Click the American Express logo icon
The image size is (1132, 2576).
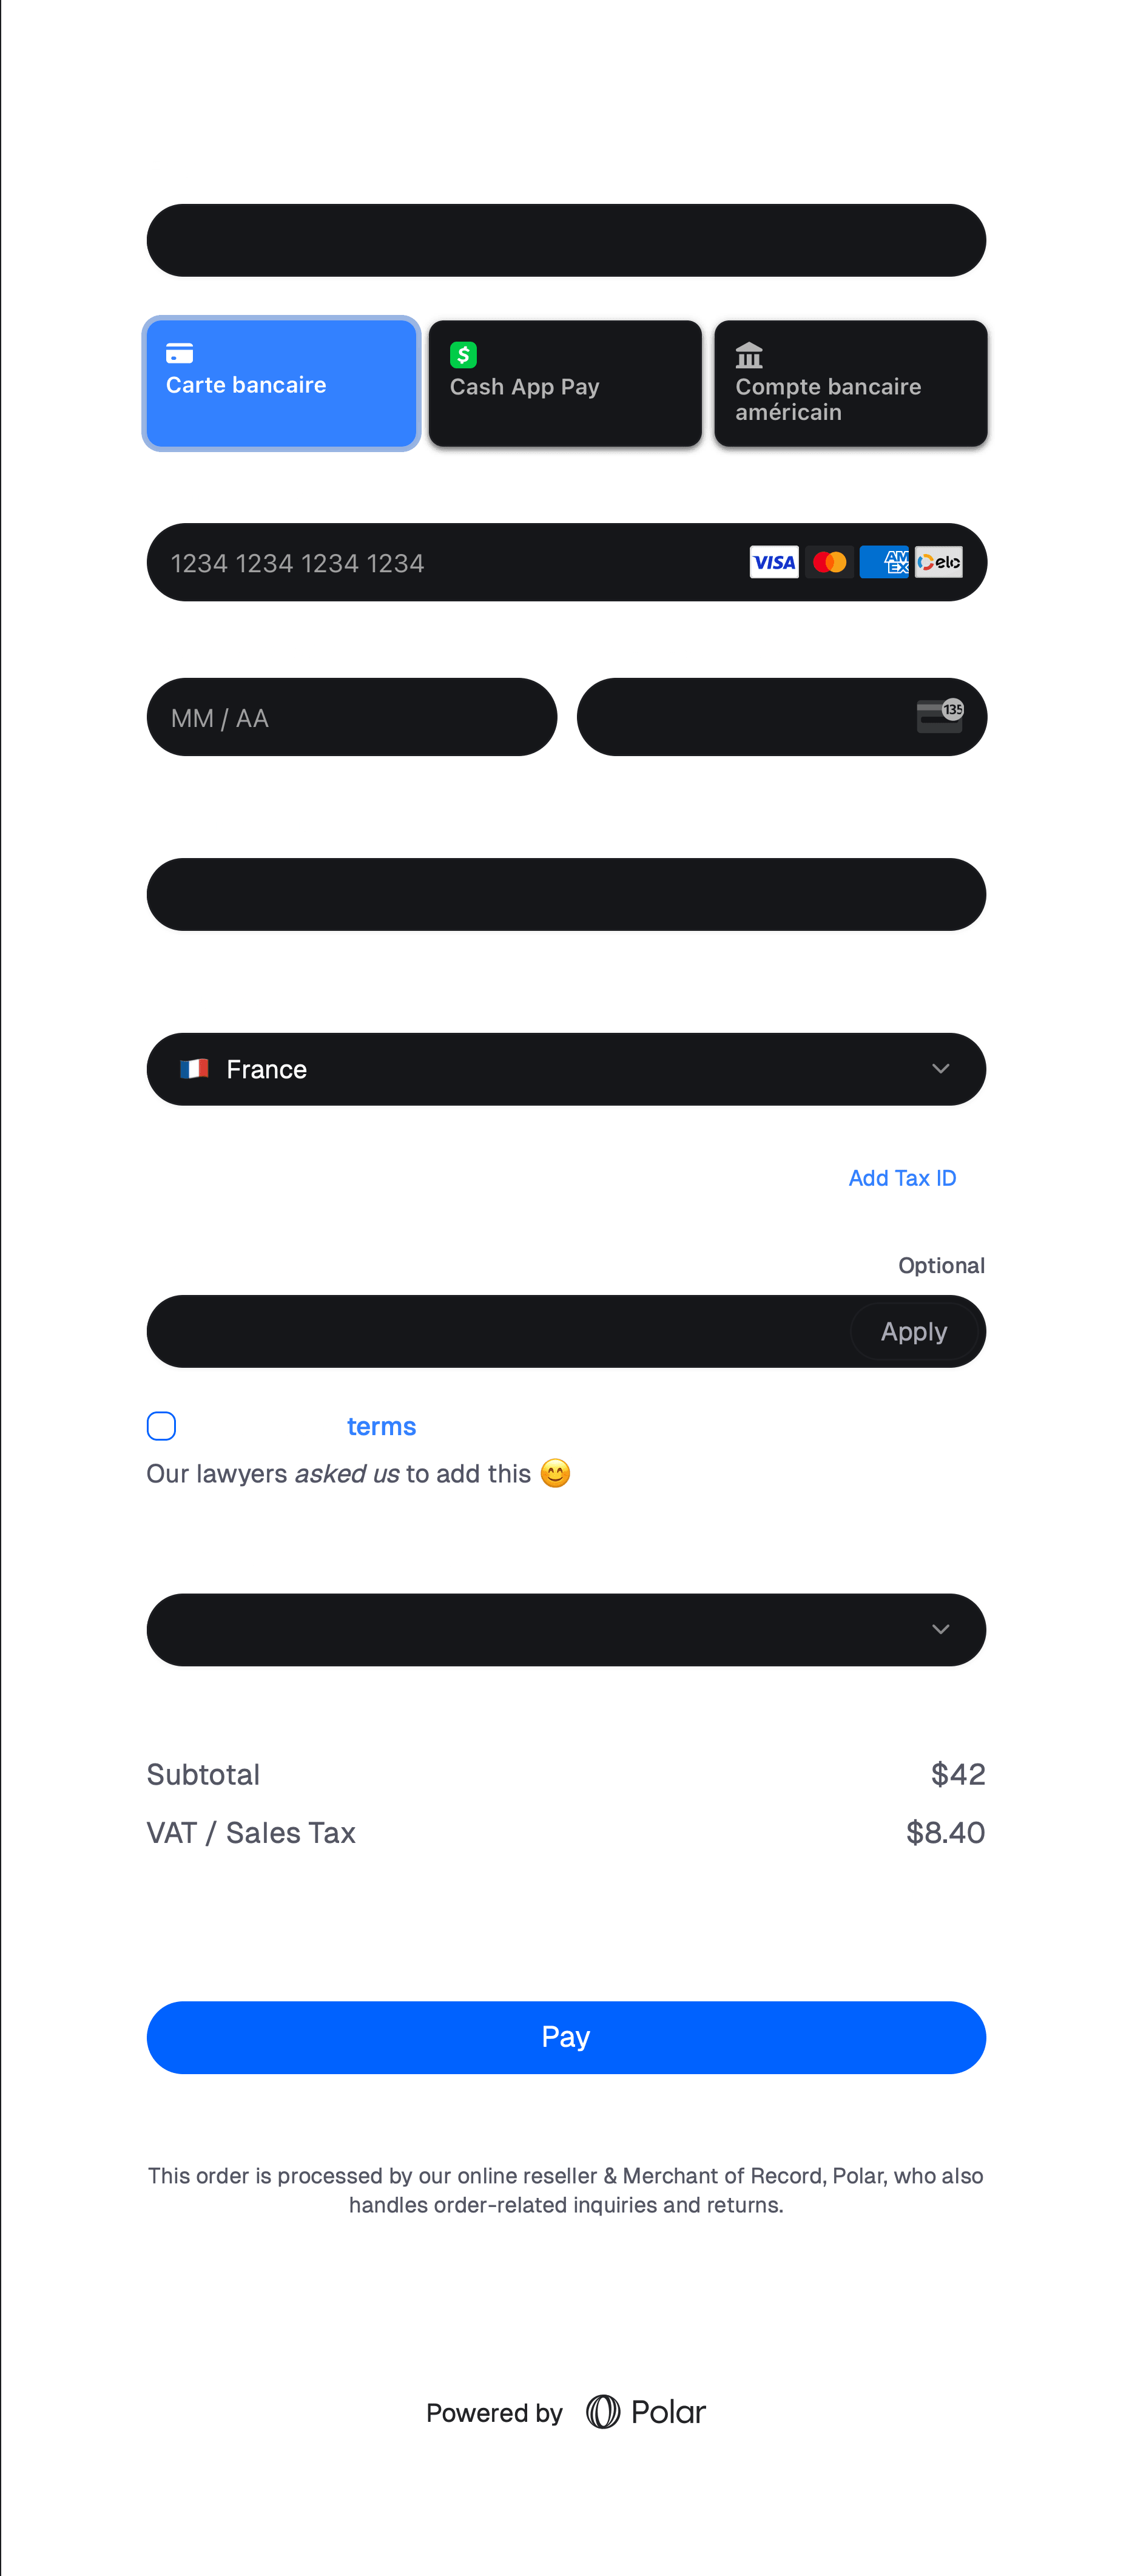(x=884, y=562)
